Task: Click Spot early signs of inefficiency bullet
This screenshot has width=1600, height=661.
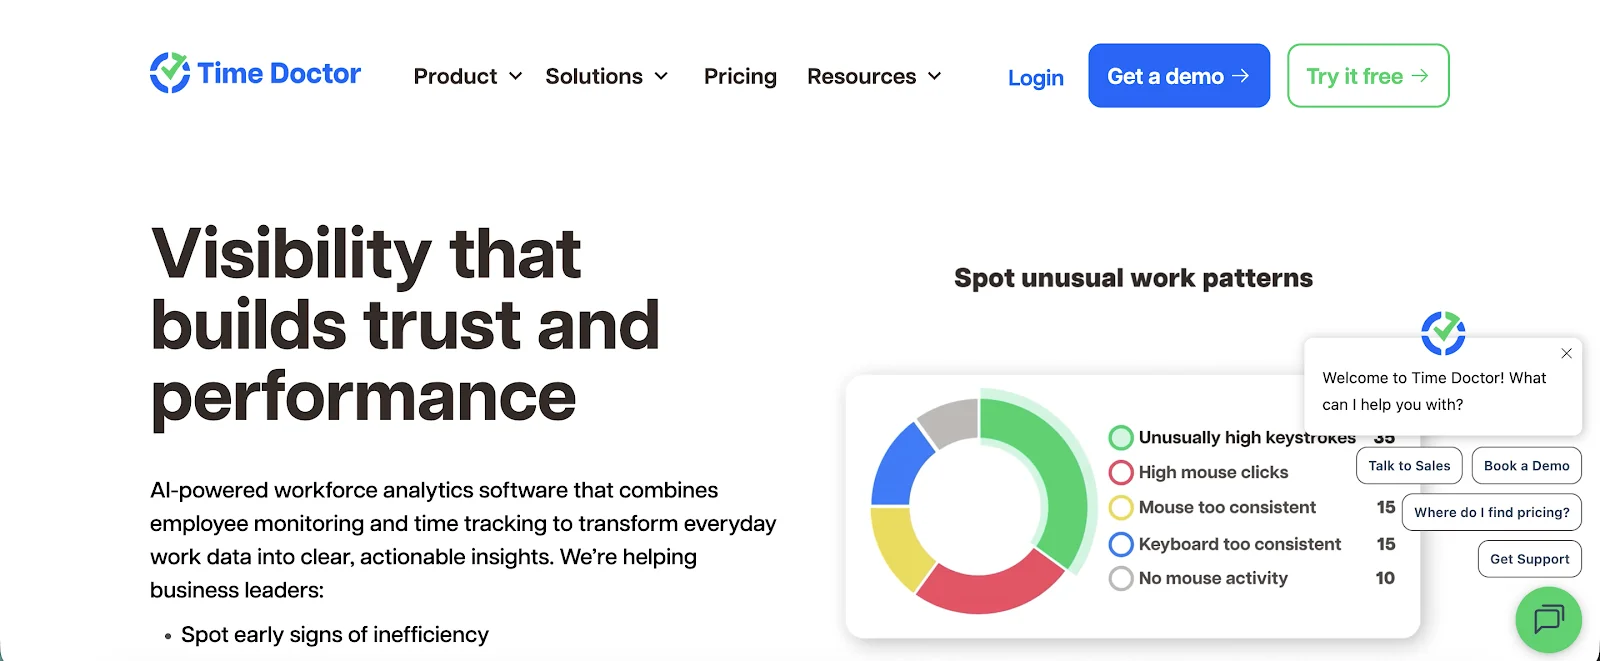Action: pos(335,635)
